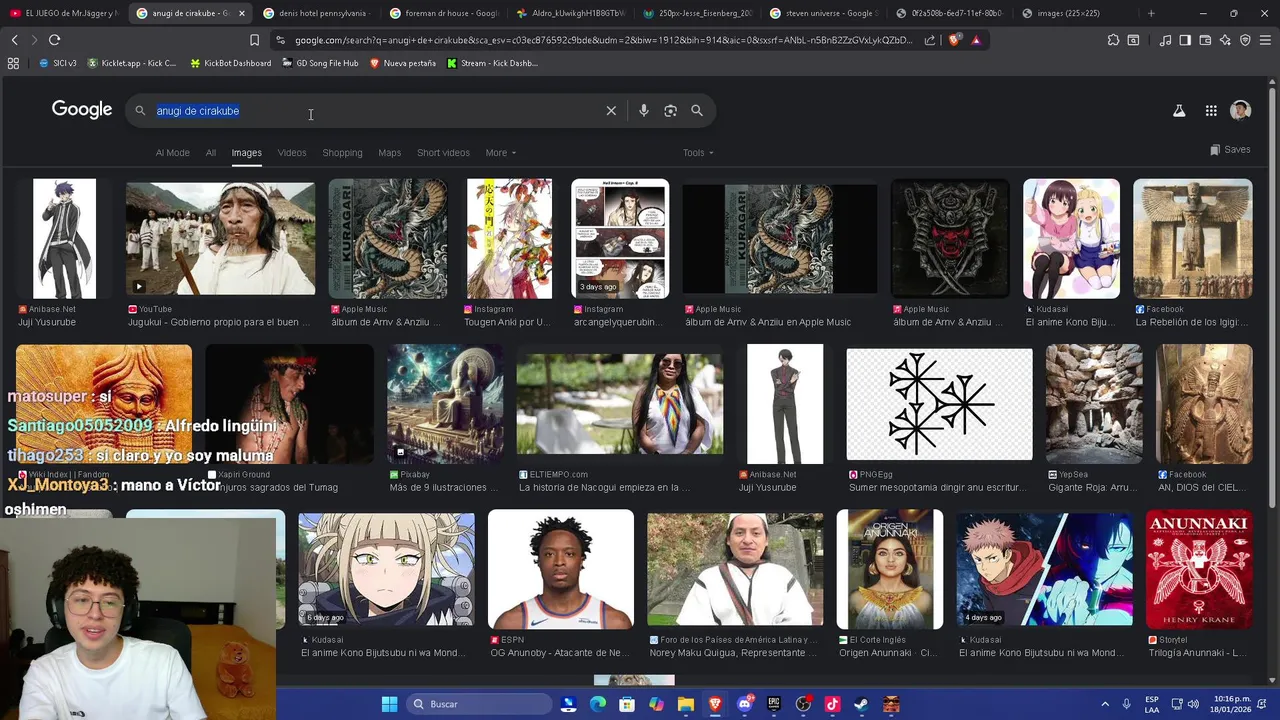This screenshot has height=720, width=1280.
Task: Open File Explorer from the taskbar
Action: click(686, 704)
